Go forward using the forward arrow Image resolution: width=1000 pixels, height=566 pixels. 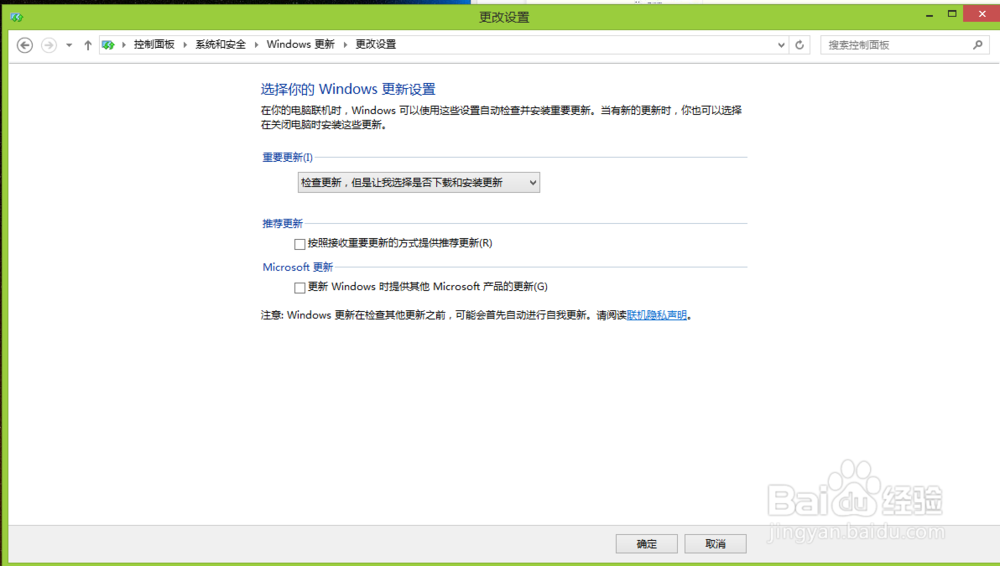48,45
